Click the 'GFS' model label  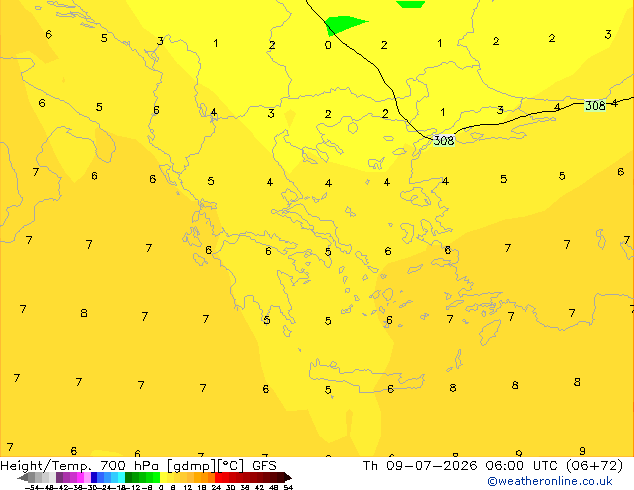[x=264, y=466]
